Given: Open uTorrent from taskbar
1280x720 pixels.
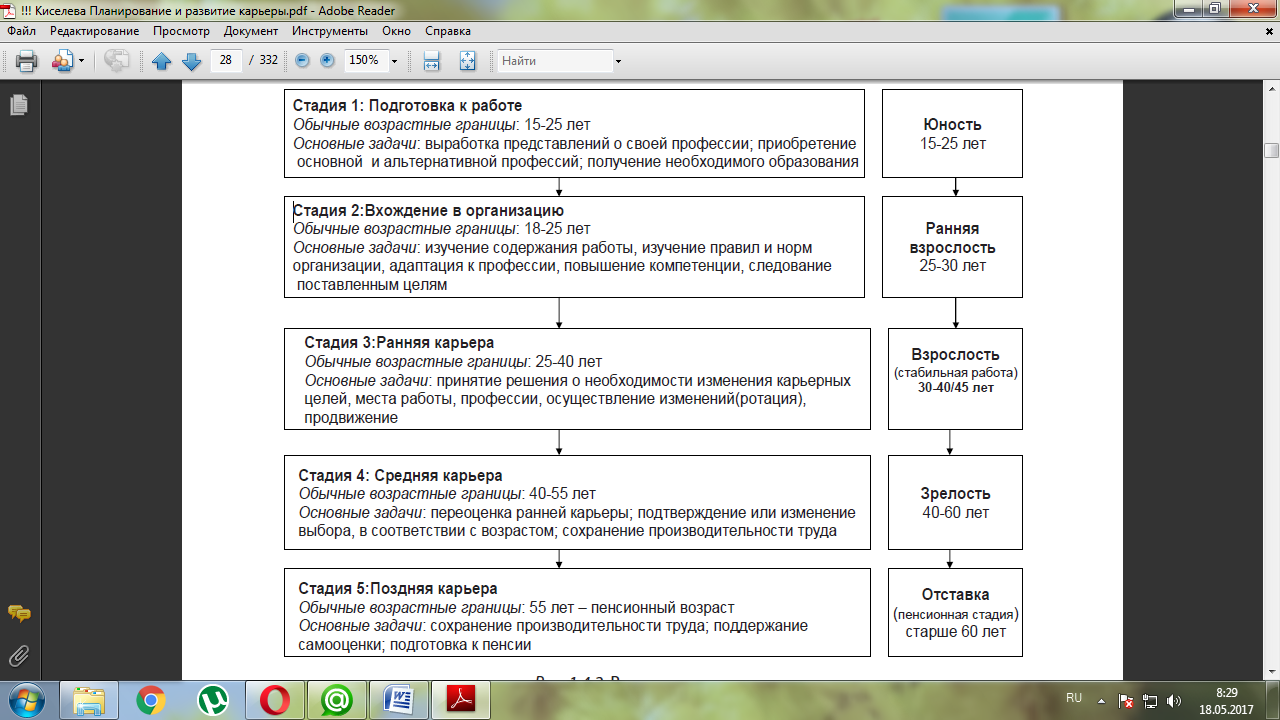Looking at the screenshot, I should (213, 700).
